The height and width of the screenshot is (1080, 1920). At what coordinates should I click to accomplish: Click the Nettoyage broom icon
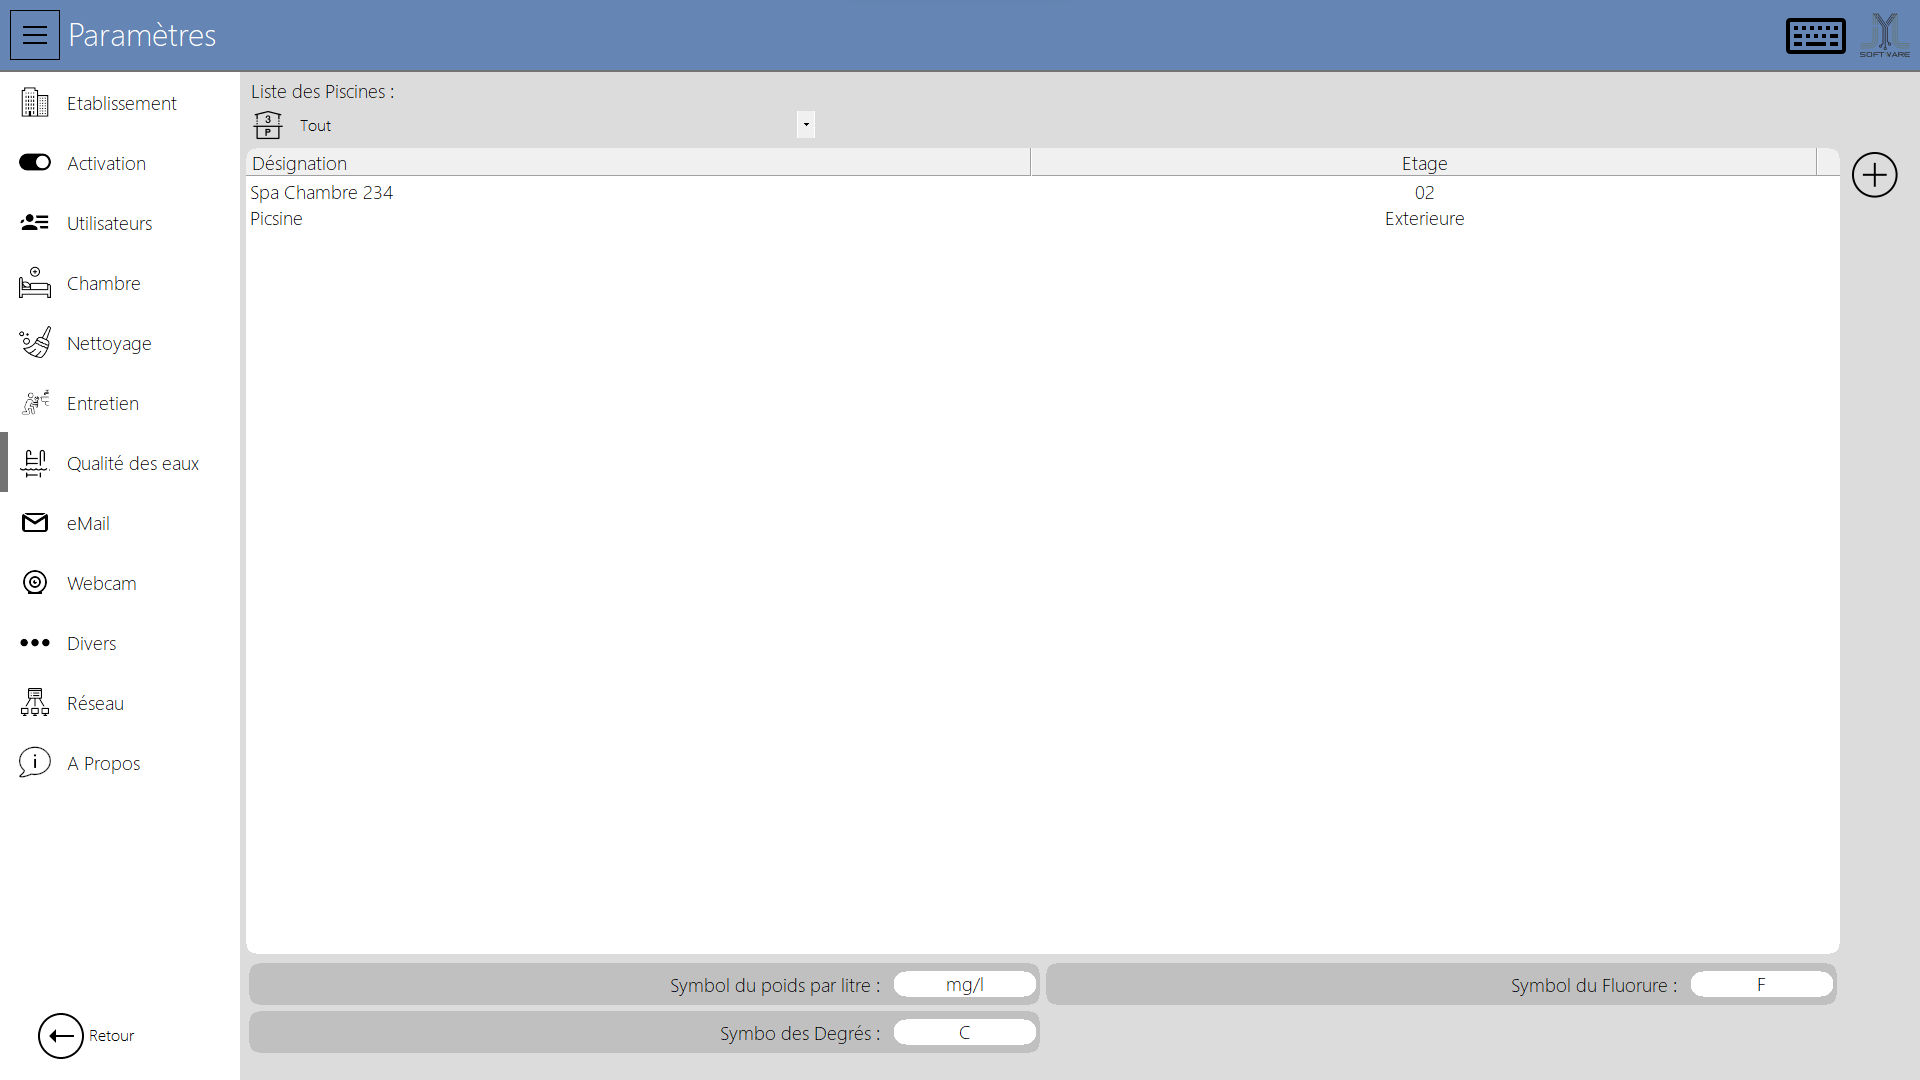click(35, 343)
